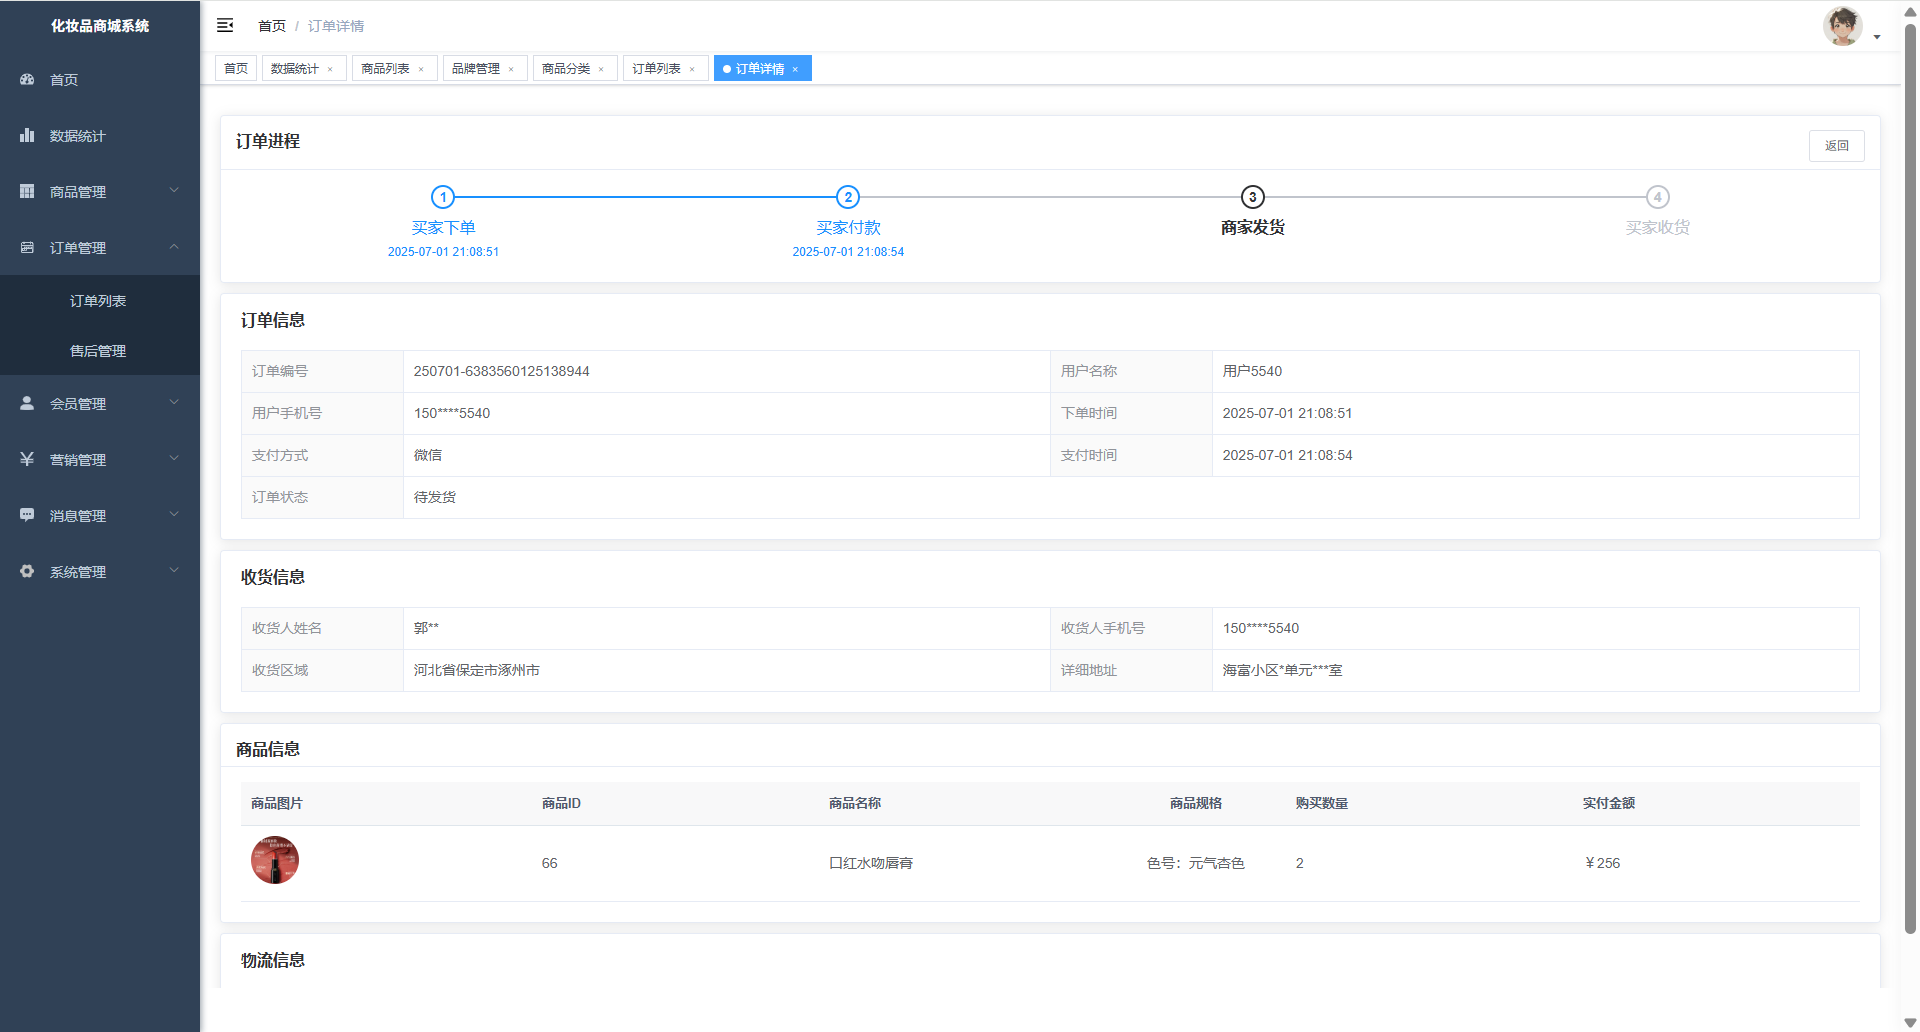The width and height of the screenshot is (1920, 1032).
Task: Click the 首页 dashboard icon in sidebar
Action: [x=27, y=79]
